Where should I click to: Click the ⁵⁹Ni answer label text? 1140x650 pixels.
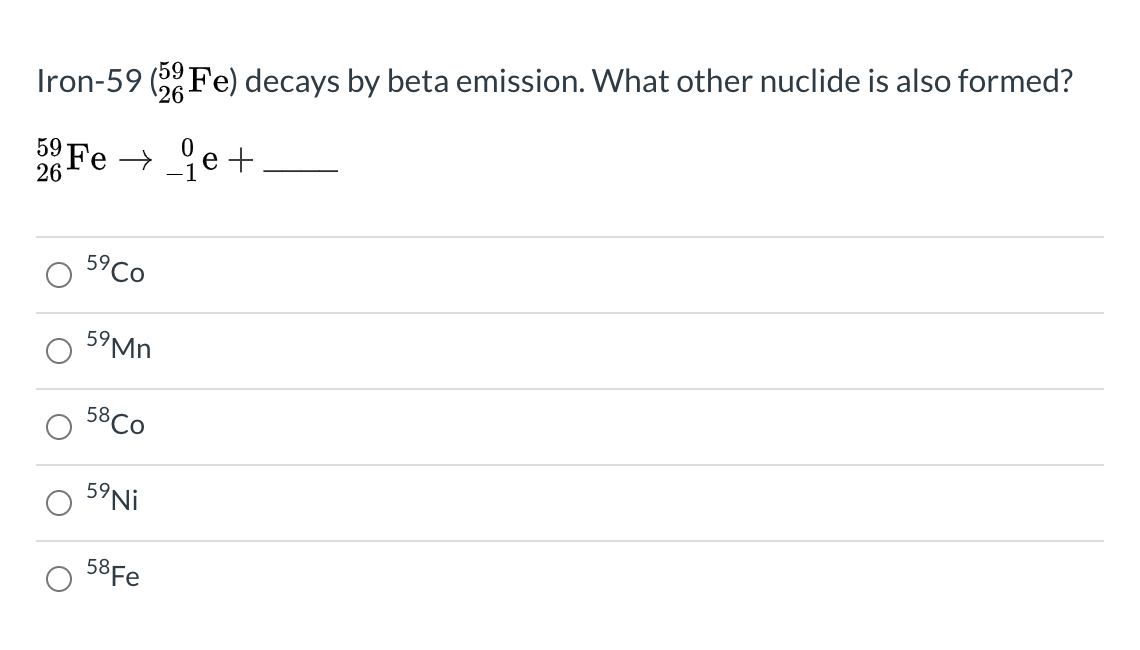pos(113,500)
